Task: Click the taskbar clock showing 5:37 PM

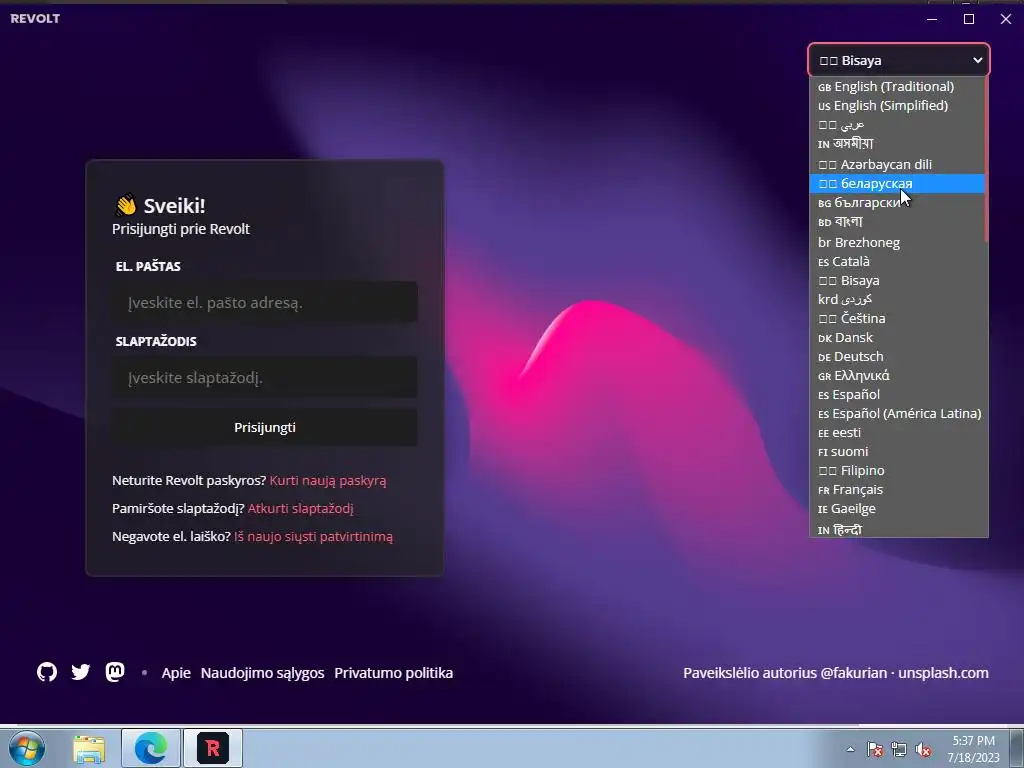Action: click(x=973, y=749)
